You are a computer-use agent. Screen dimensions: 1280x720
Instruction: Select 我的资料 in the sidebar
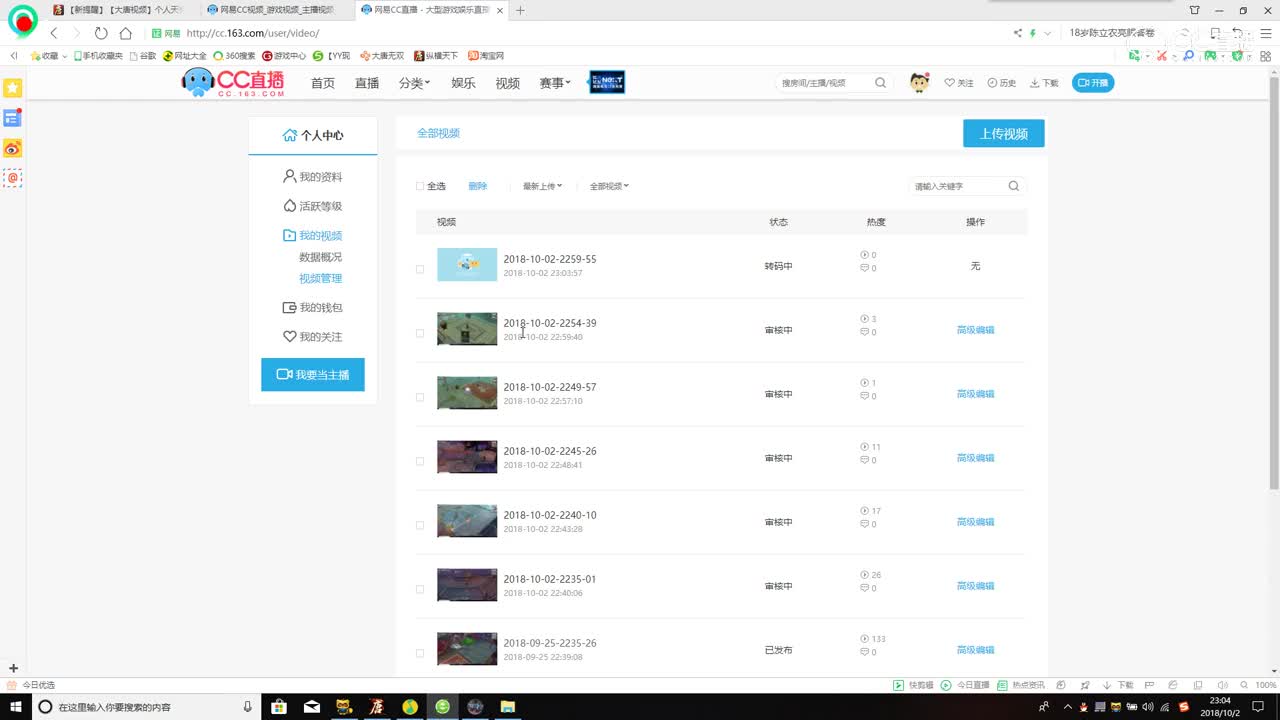tap(313, 177)
